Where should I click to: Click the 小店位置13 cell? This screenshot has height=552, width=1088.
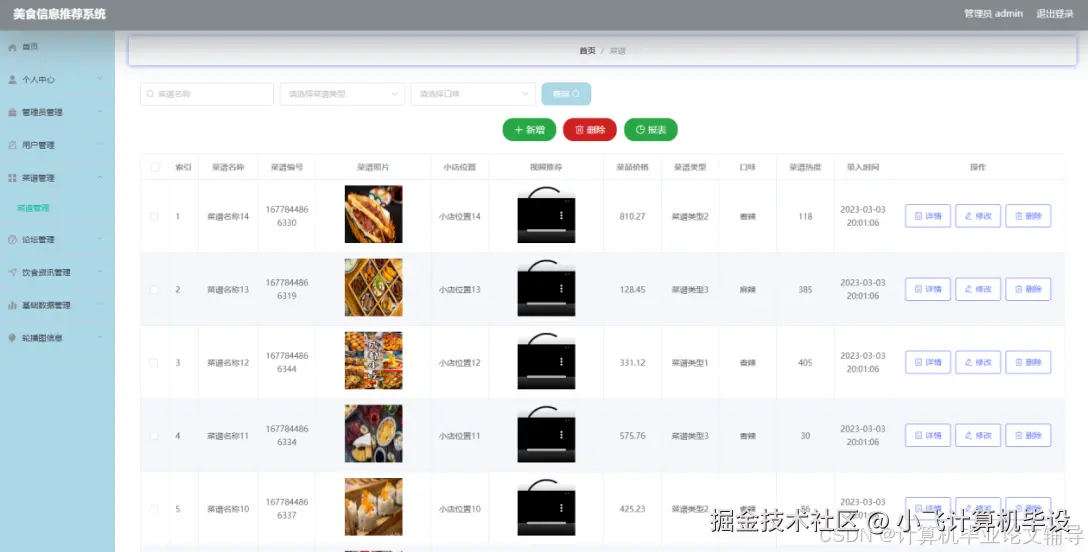(x=459, y=290)
